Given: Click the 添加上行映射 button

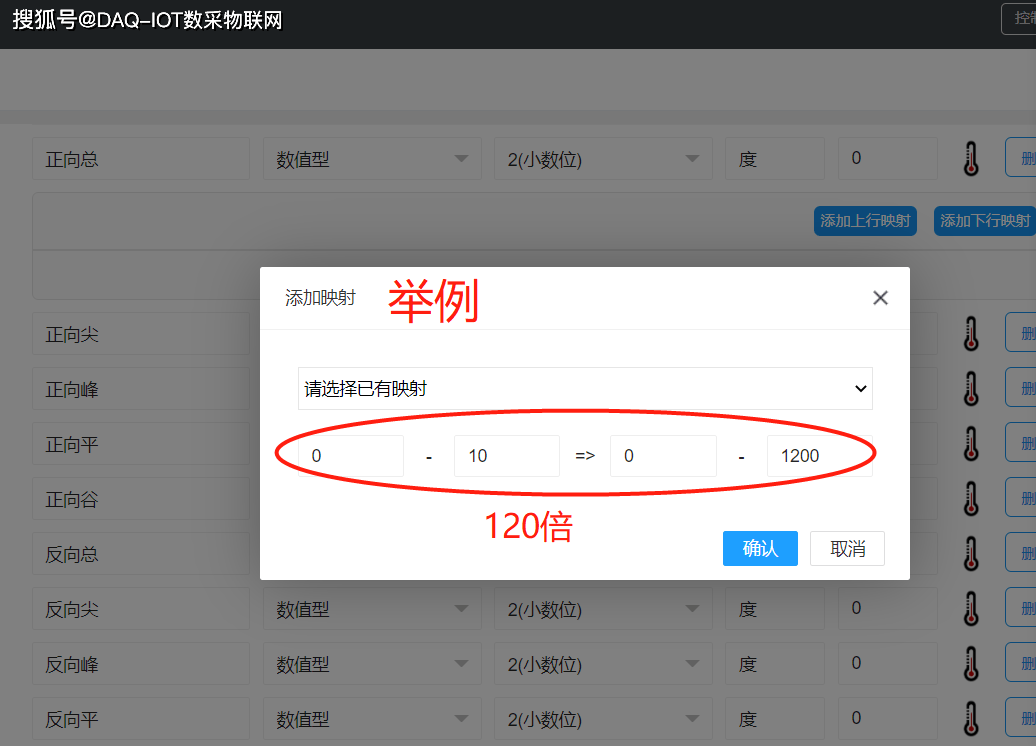Looking at the screenshot, I should point(864,220).
